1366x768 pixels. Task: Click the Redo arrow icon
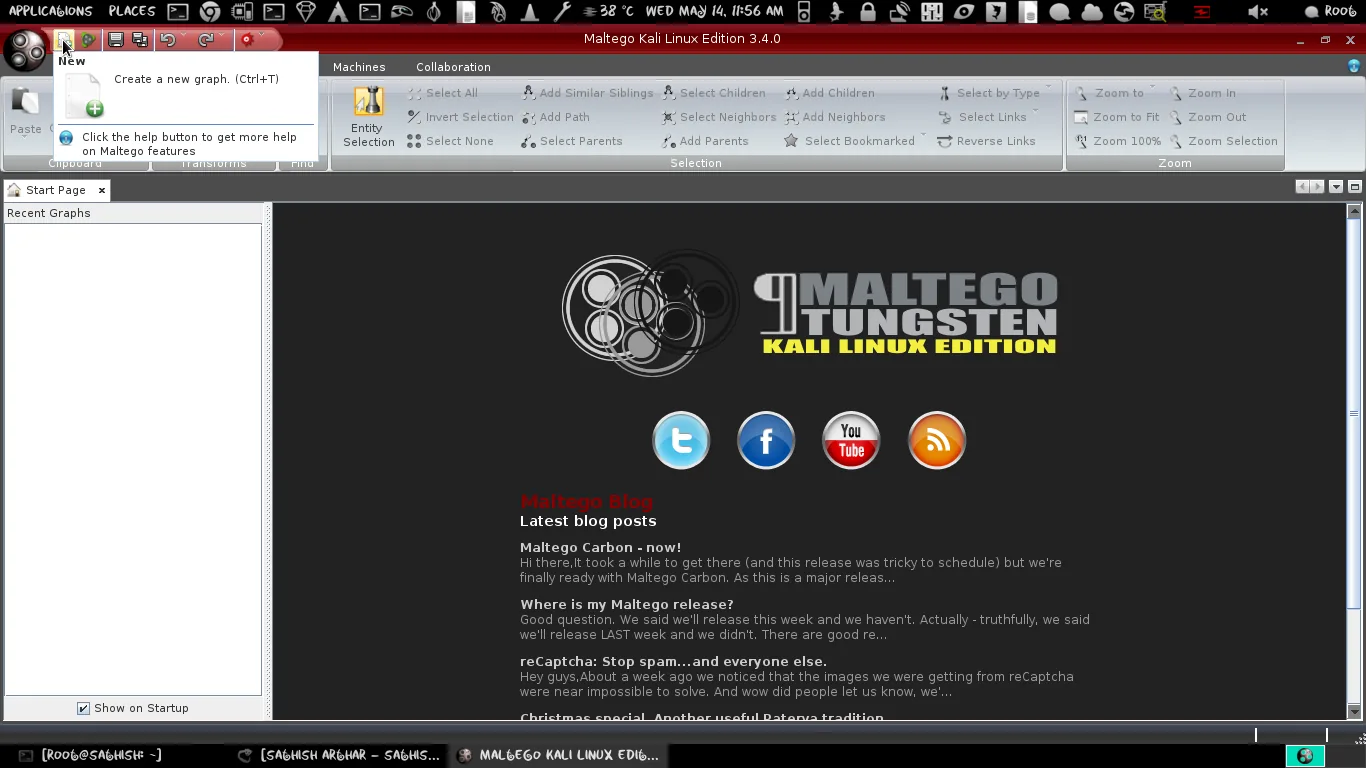click(x=205, y=39)
